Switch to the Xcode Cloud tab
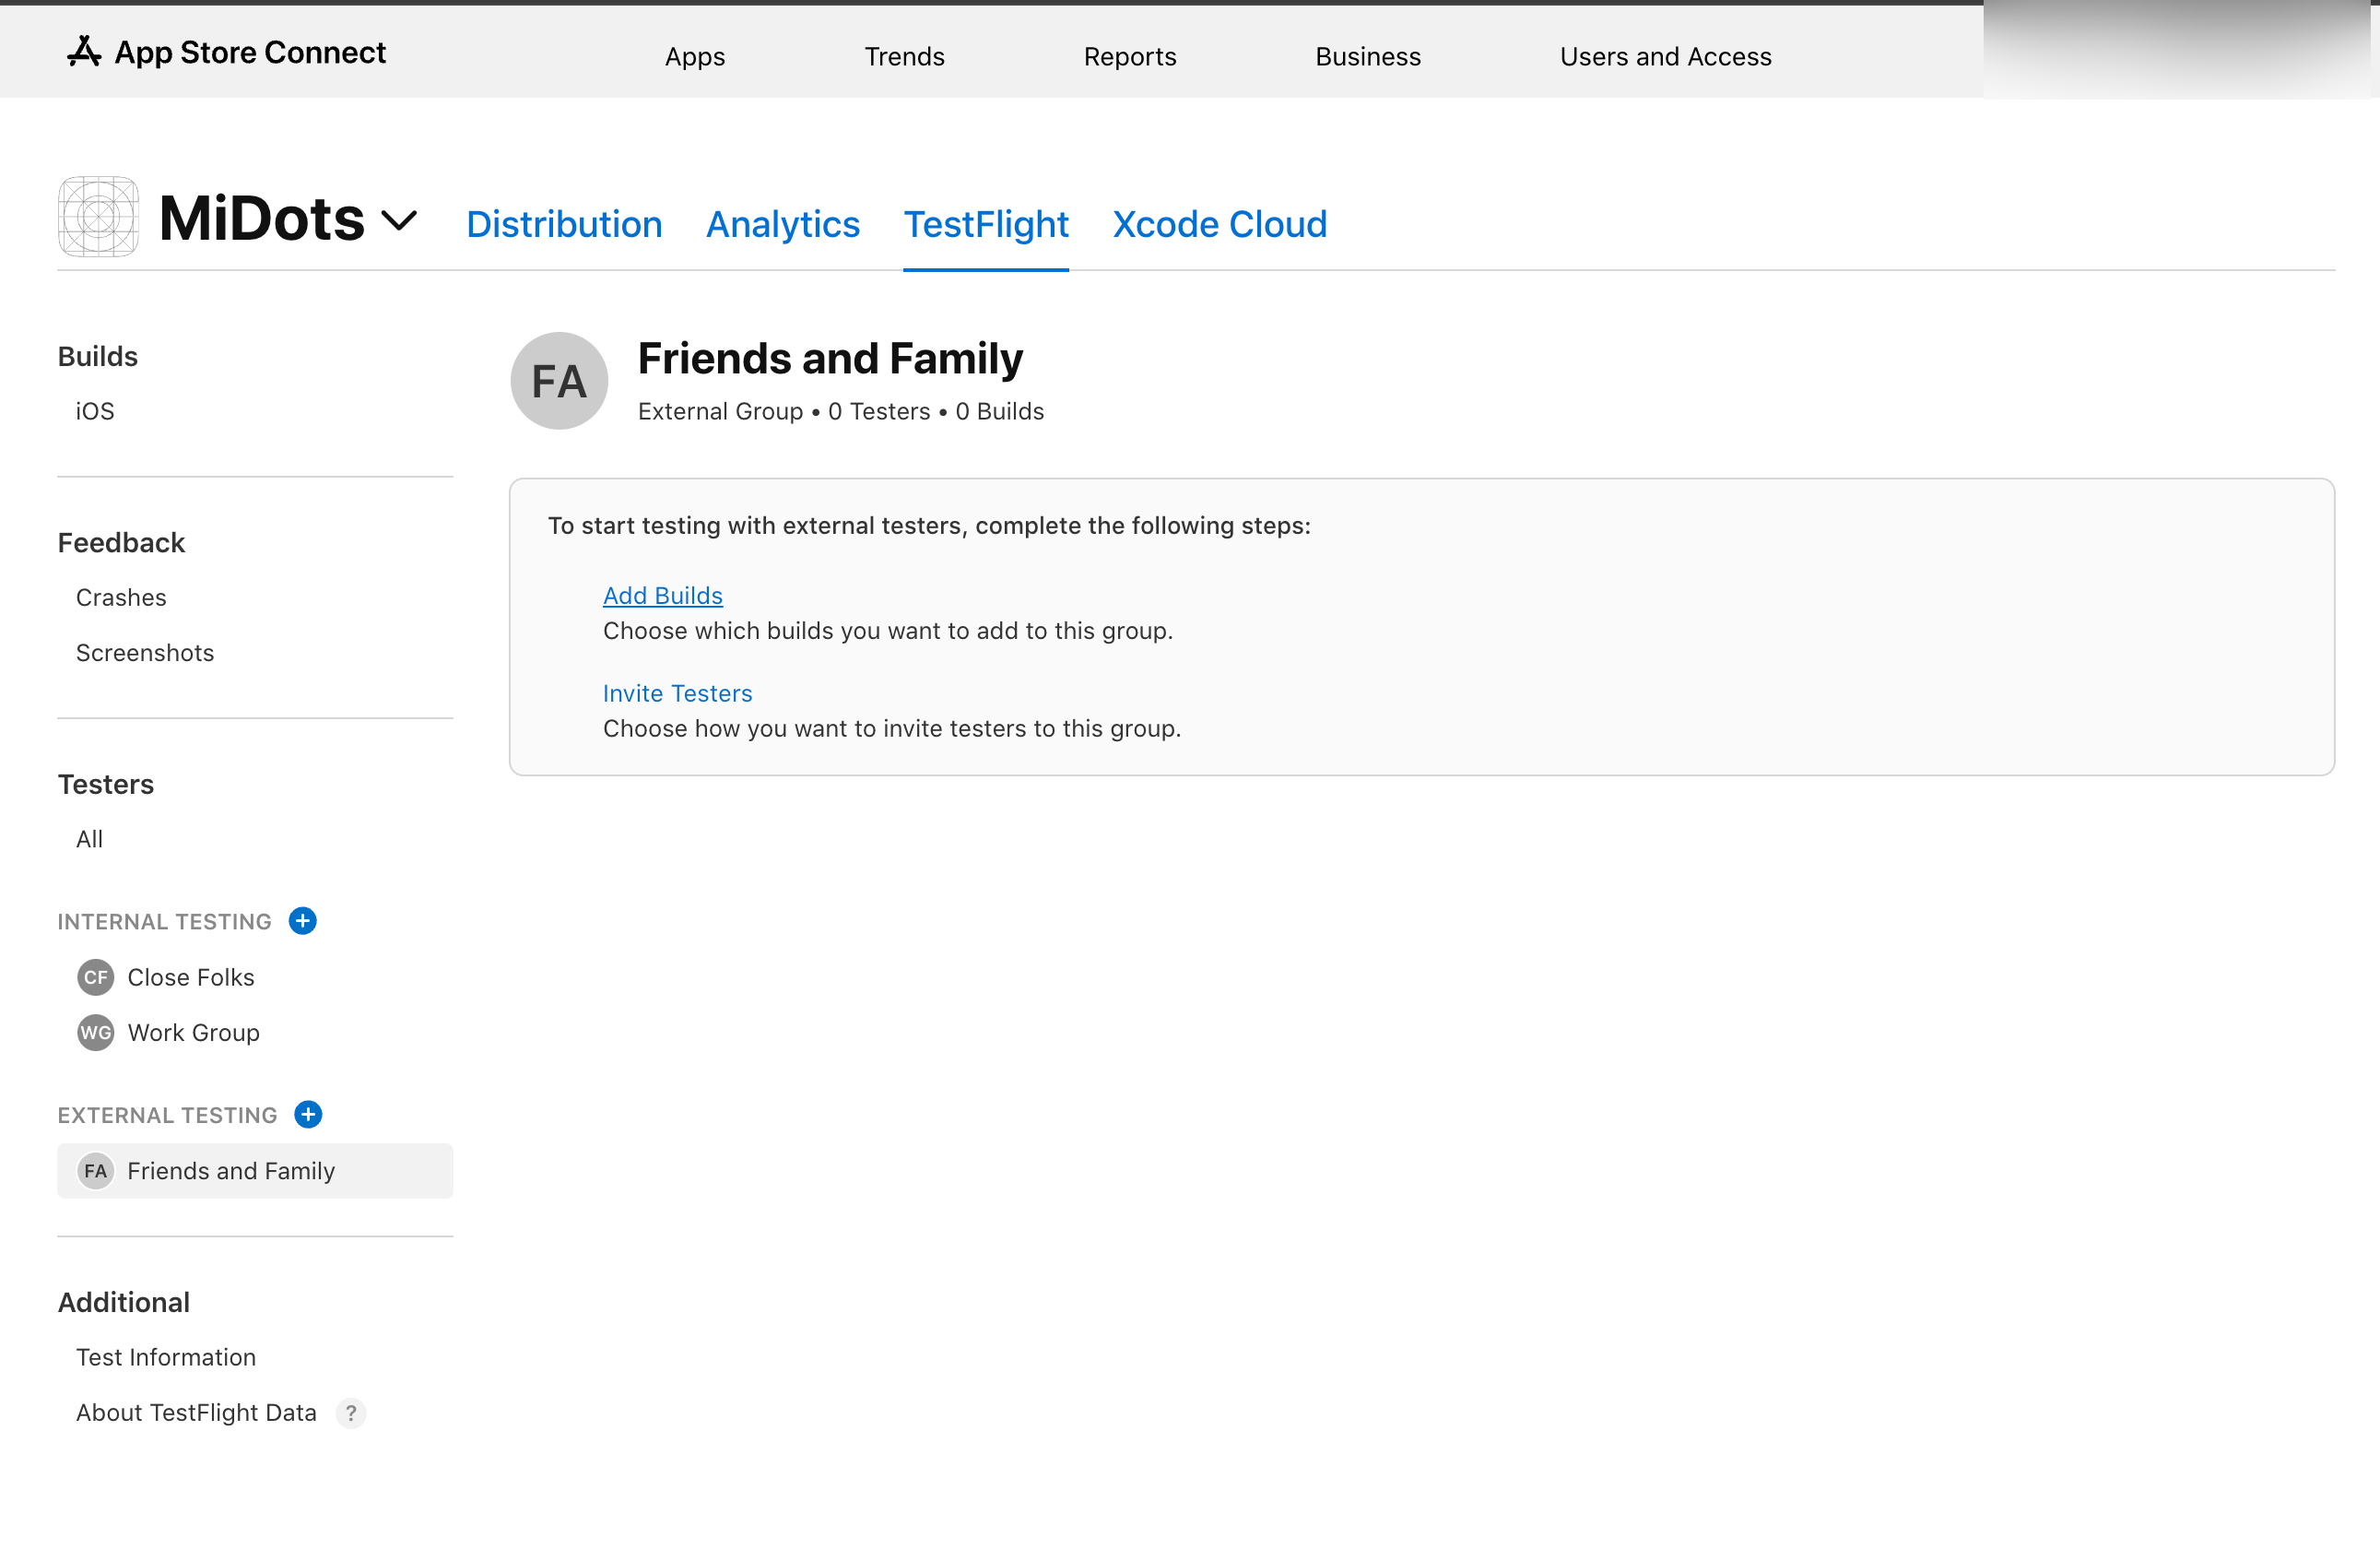Image resolution: width=2380 pixels, height=1549 pixels. (x=1220, y=224)
